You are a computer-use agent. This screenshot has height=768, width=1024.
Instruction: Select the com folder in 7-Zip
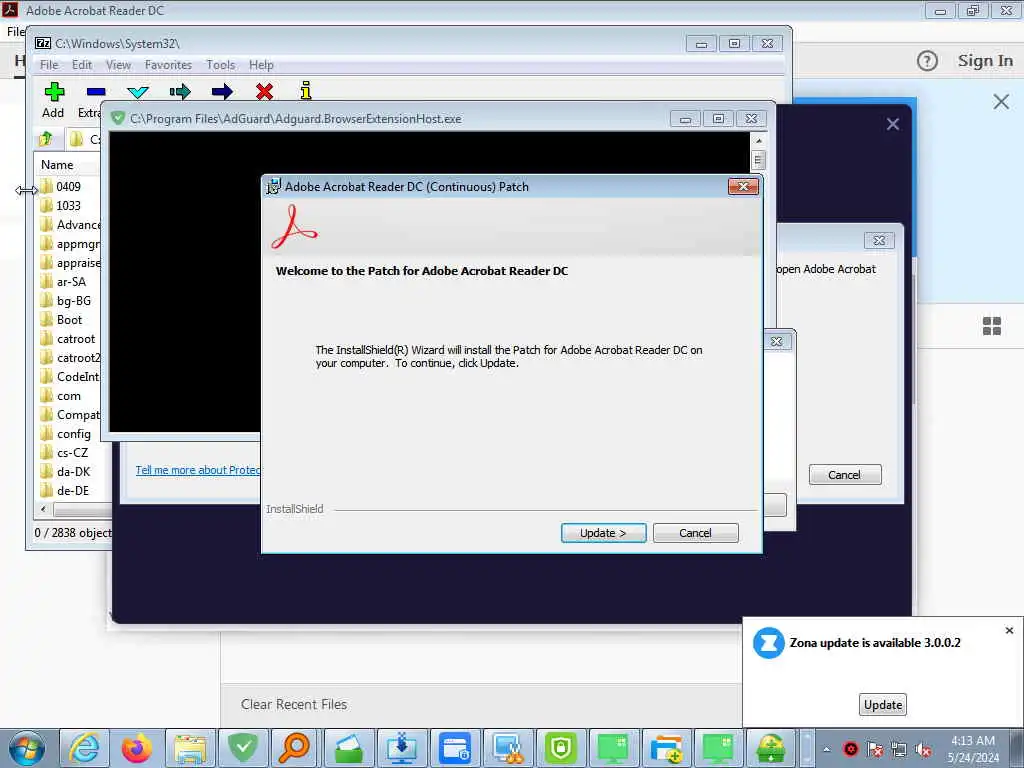click(x=61, y=396)
